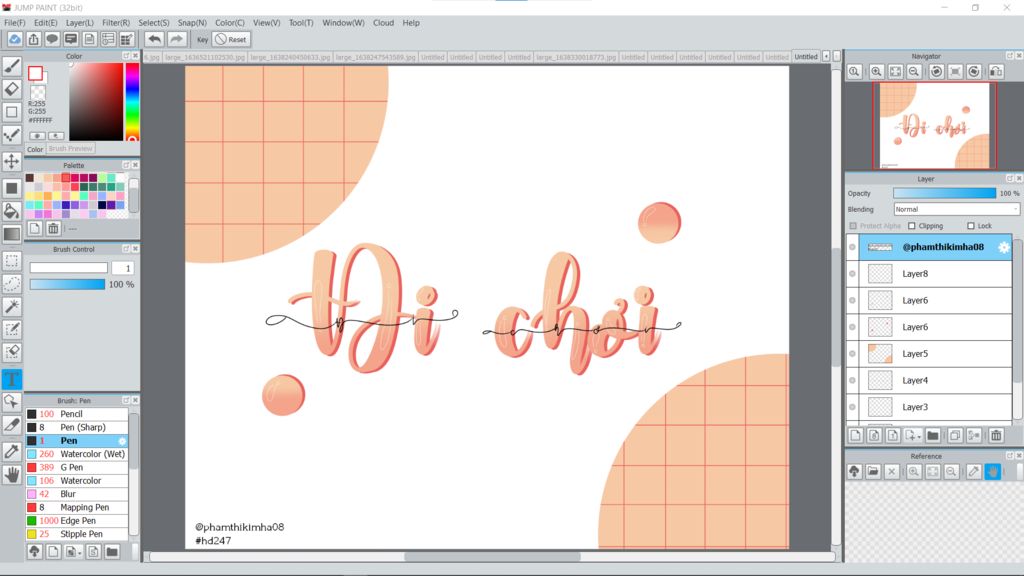The width and height of the screenshot is (1024, 576).
Task: Select the Brush tool in left toolbar
Action: [x=12, y=66]
